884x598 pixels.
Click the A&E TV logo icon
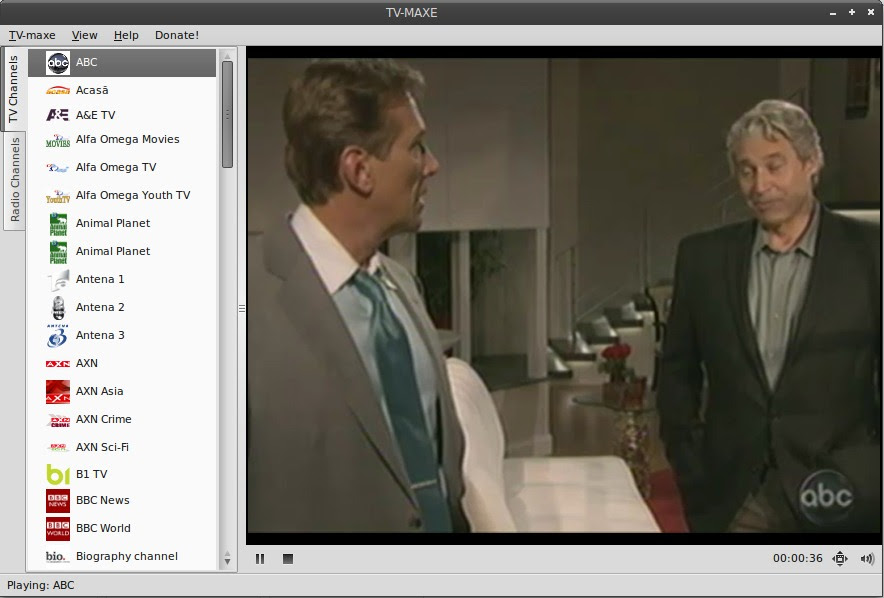58,115
